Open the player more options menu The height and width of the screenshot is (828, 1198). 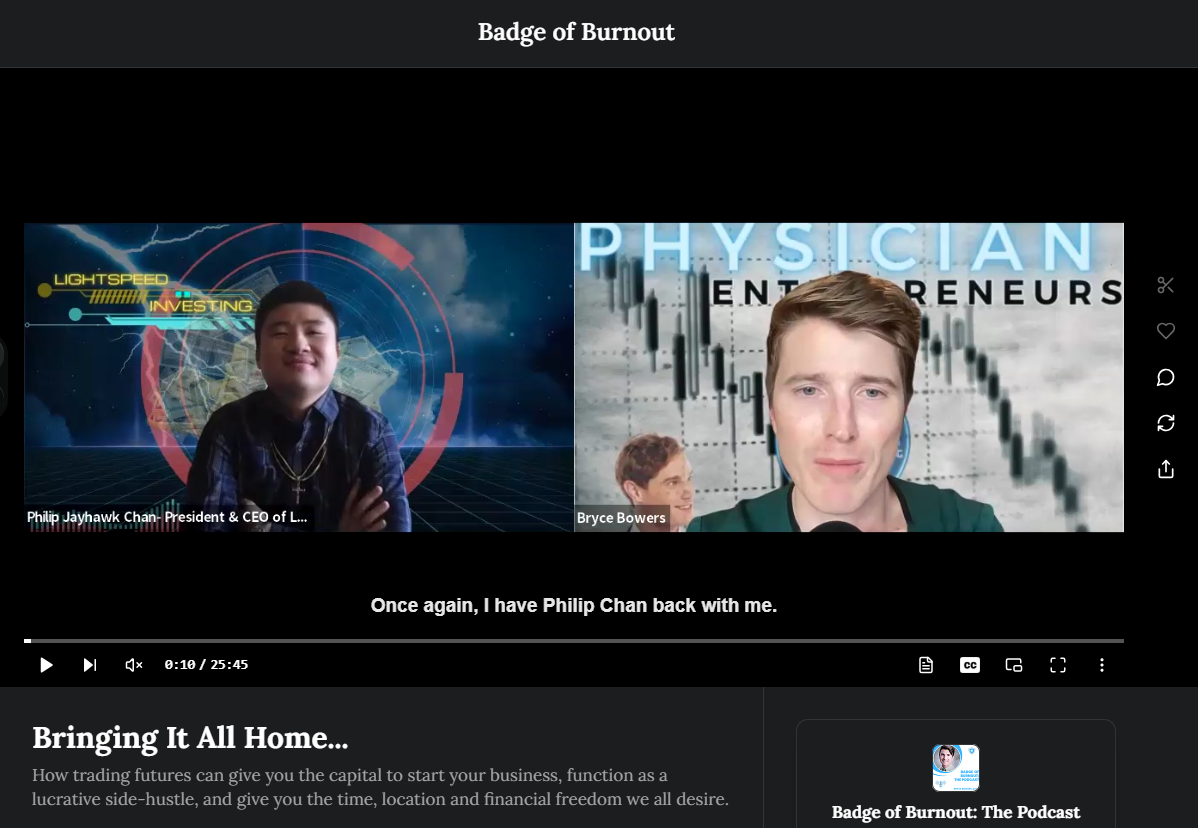[x=1101, y=665]
